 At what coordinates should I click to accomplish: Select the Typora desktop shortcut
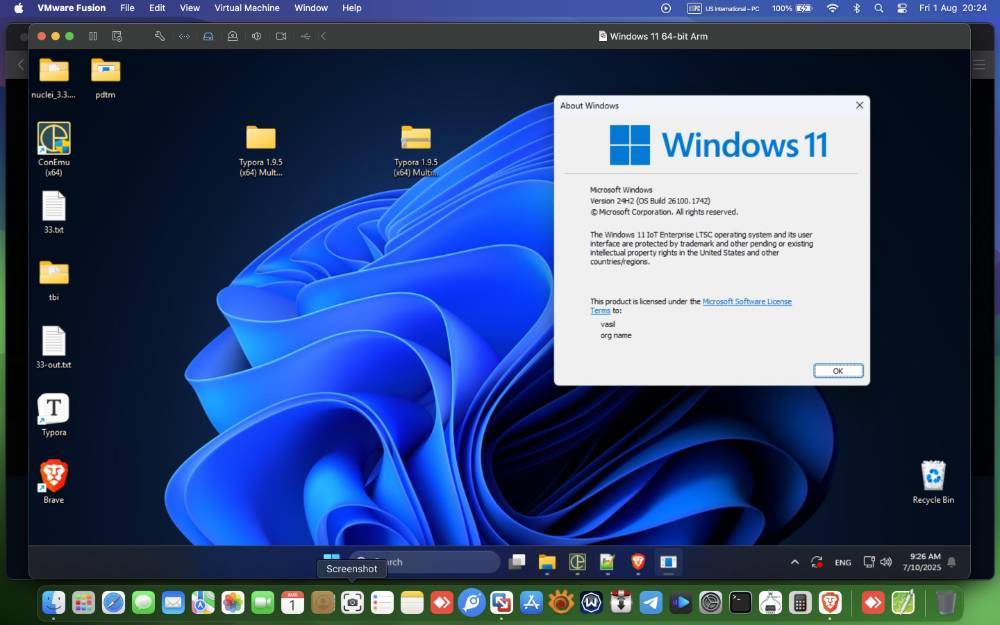click(54, 415)
